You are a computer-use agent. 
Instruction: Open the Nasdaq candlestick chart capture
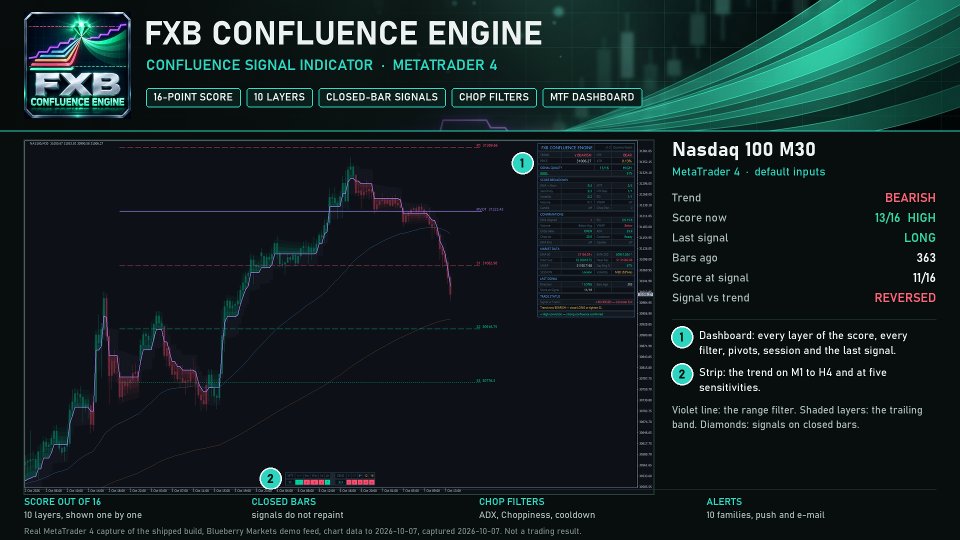tap(339, 317)
